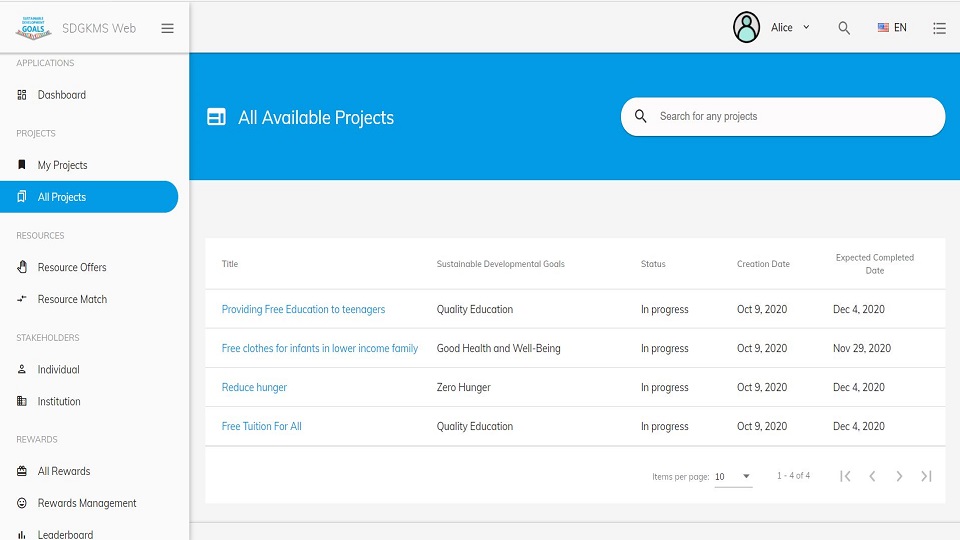Jump to last page of table
This screenshot has height=540, width=960.
926,476
